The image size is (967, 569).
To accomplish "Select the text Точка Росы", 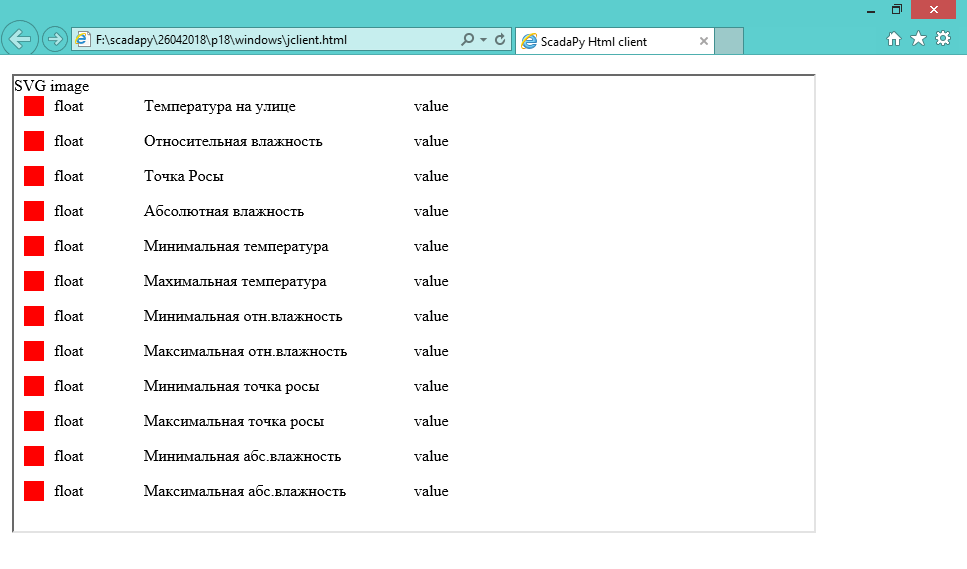I will coord(184,176).
